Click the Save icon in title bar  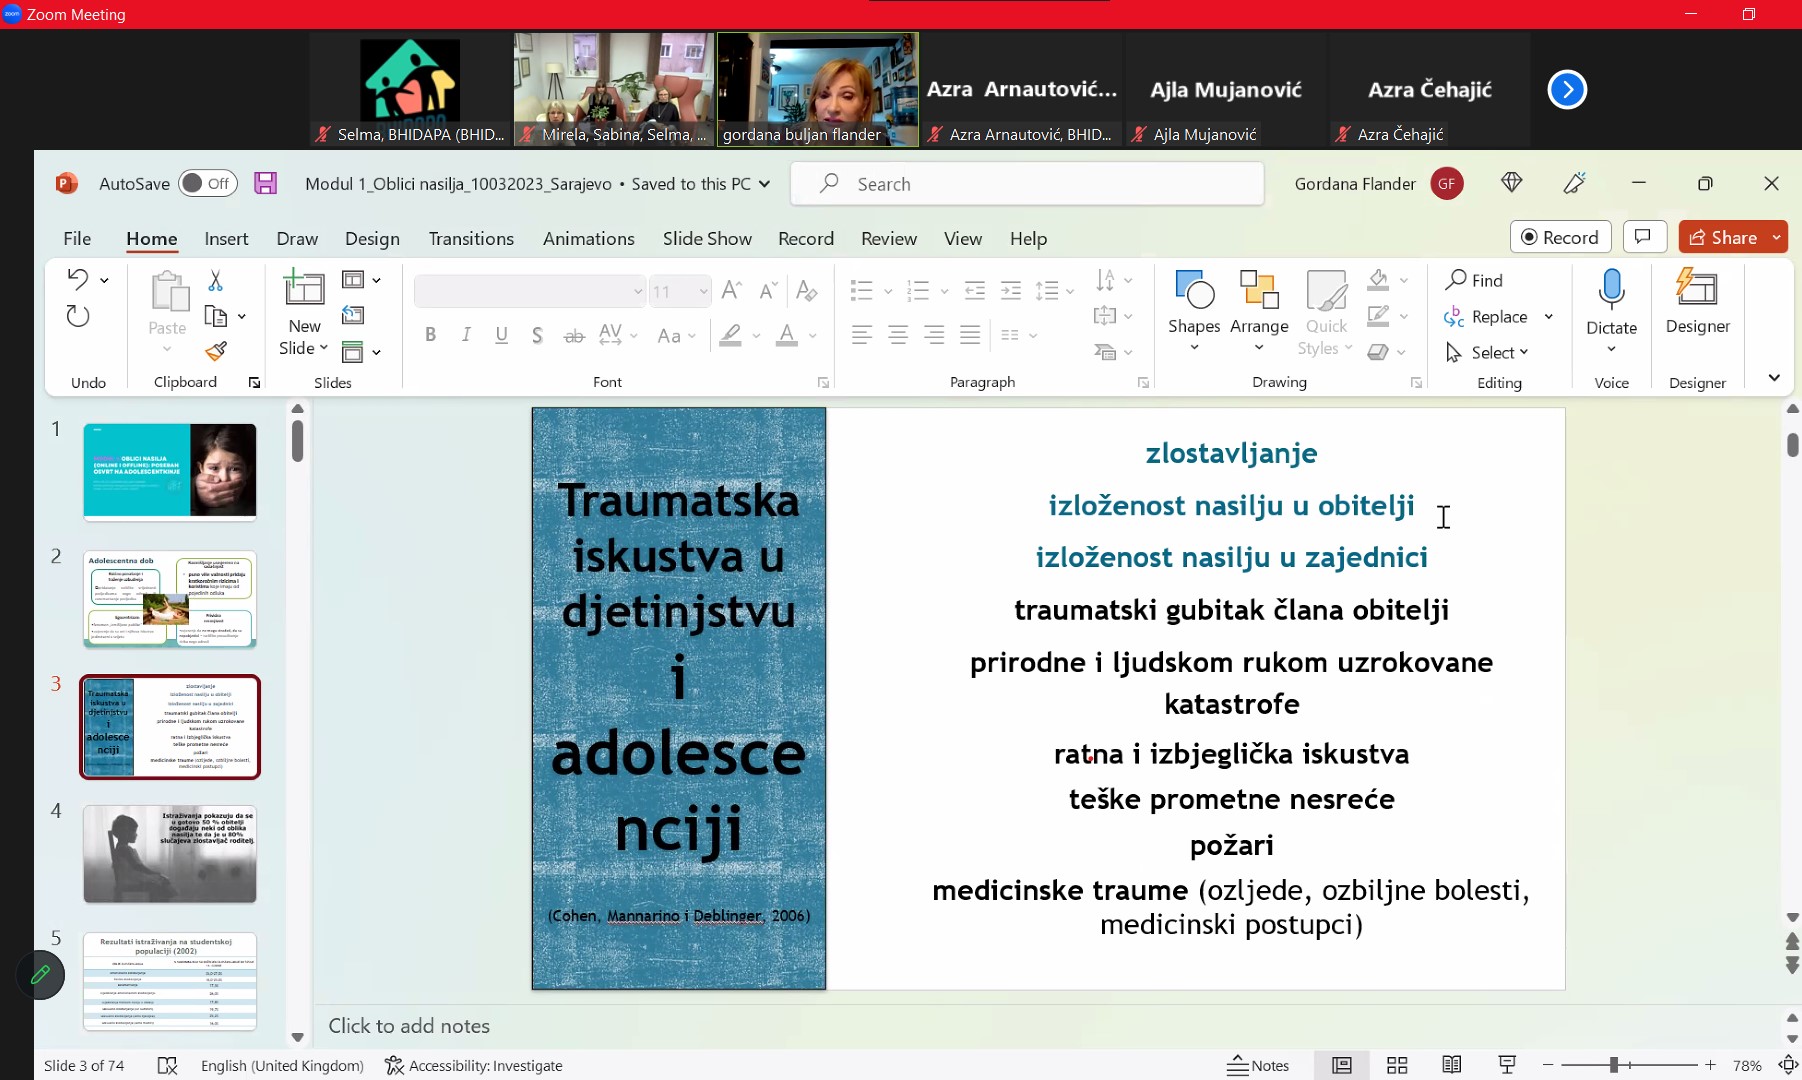[x=265, y=183]
